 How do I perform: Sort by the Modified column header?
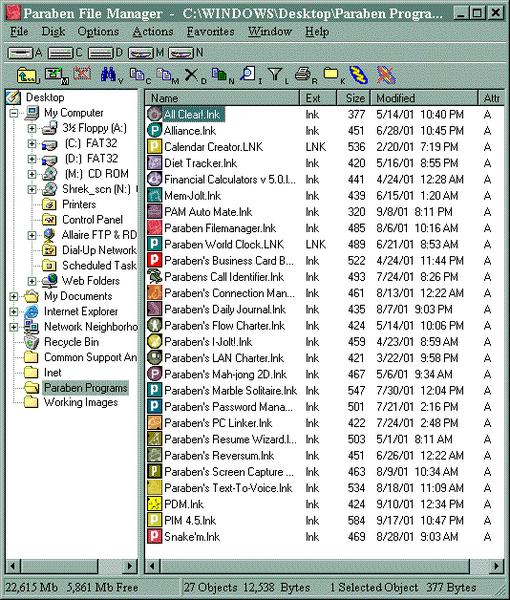(x=424, y=98)
